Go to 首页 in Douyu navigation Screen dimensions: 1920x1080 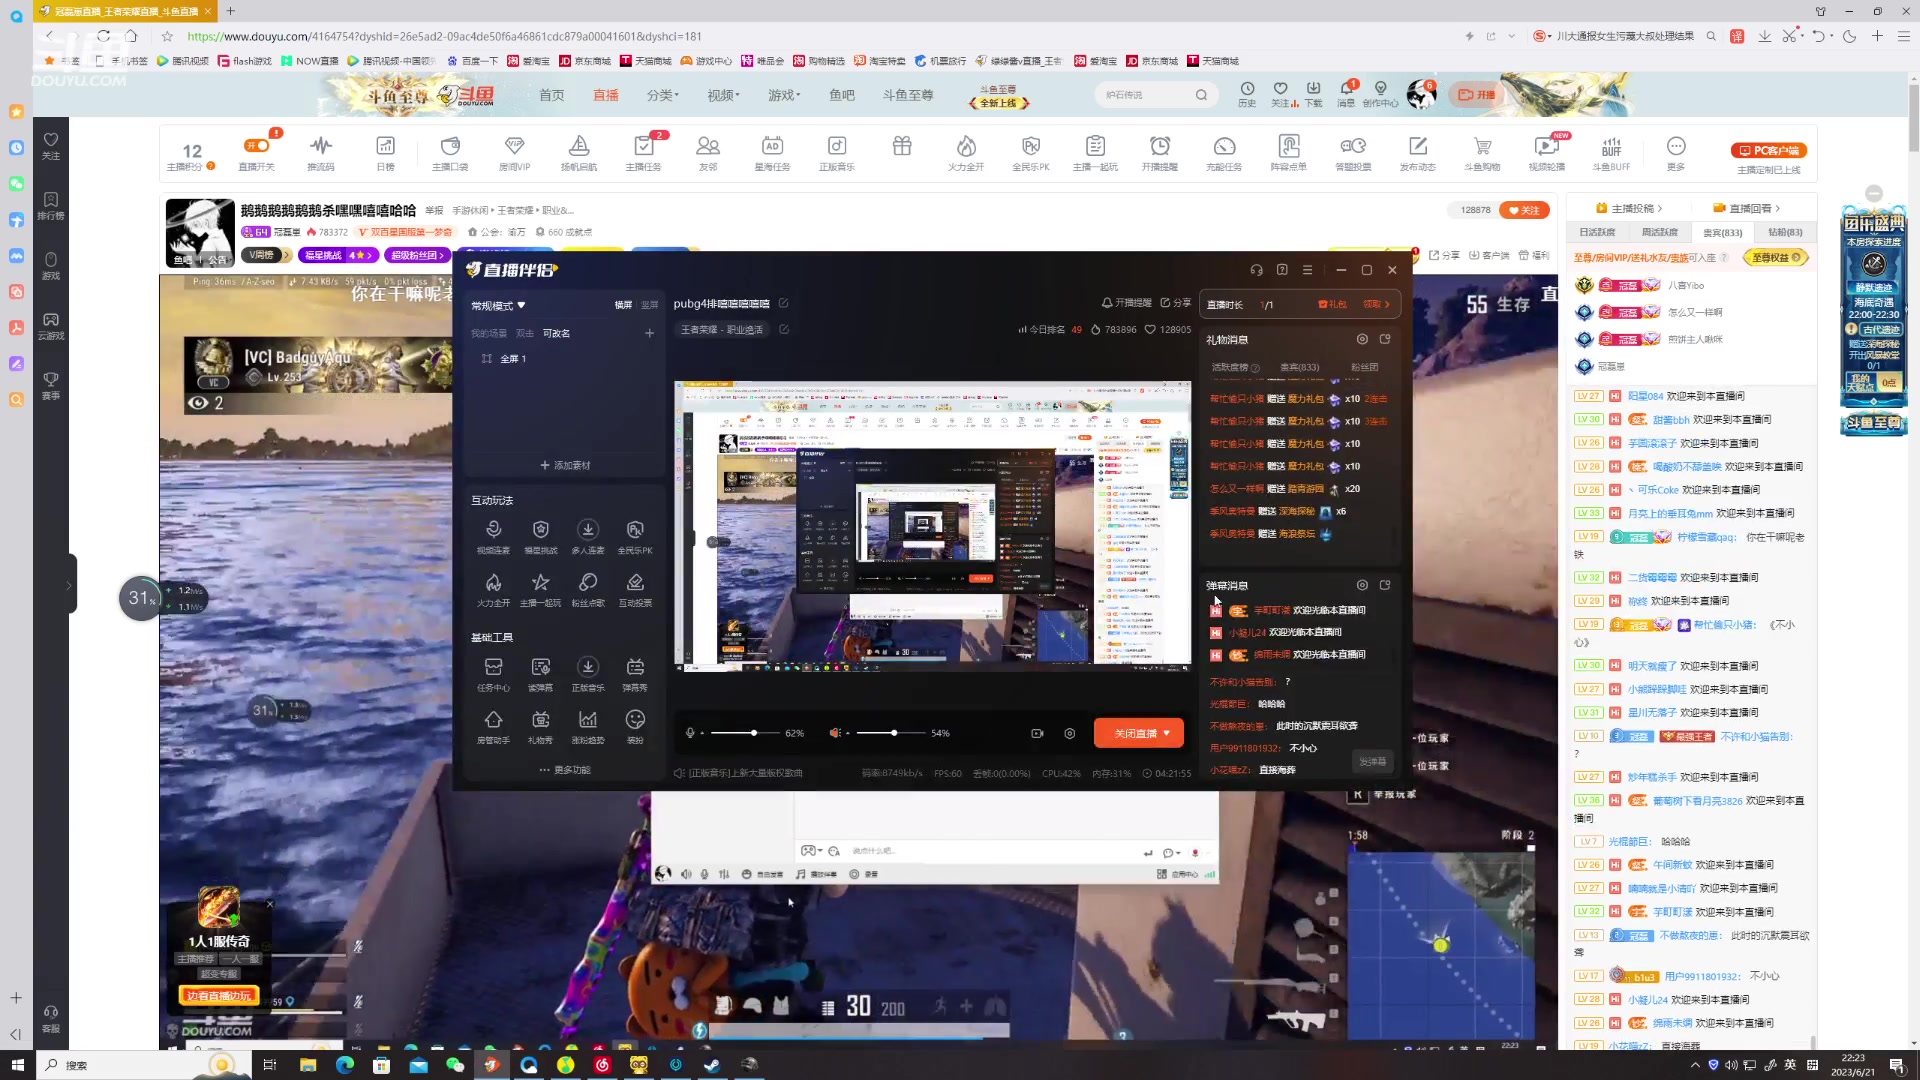pyautogui.click(x=552, y=95)
